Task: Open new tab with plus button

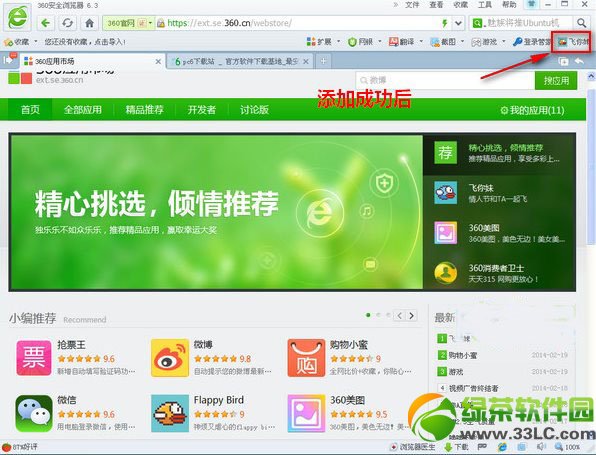Action: [x=323, y=61]
